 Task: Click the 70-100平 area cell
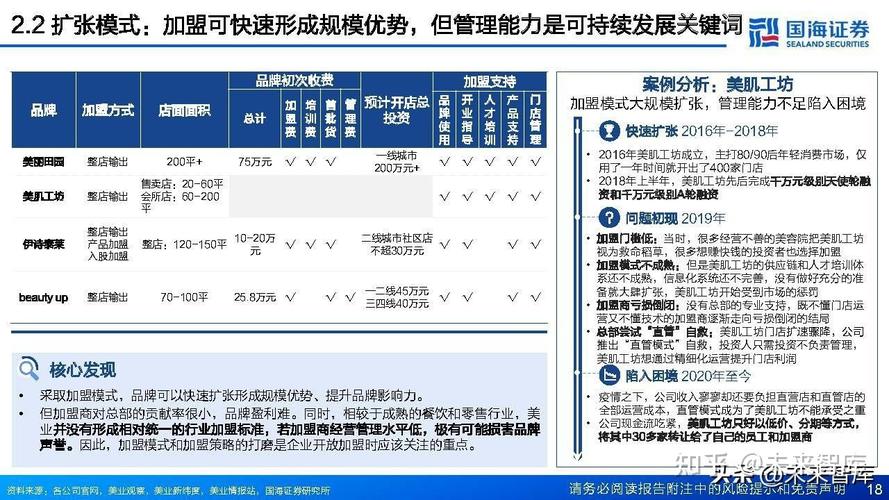184,297
